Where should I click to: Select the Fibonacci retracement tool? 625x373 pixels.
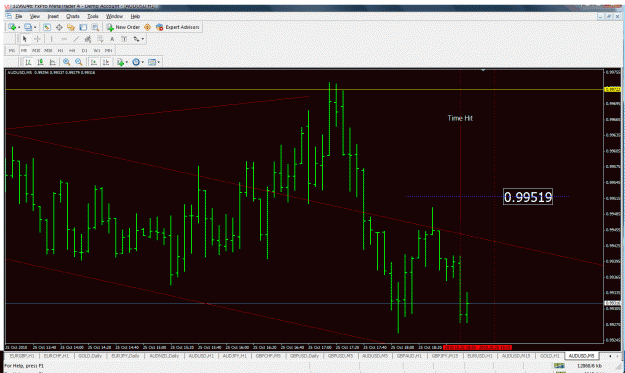(x=100, y=39)
